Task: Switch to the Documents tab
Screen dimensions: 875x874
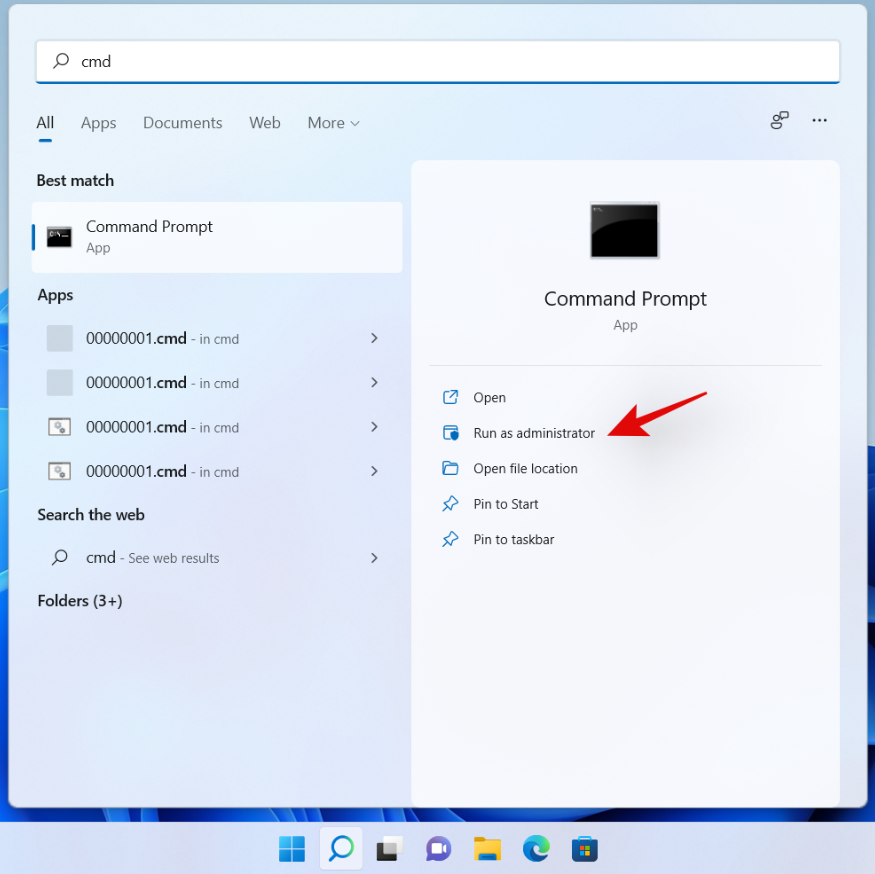Action: pos(182,122)
